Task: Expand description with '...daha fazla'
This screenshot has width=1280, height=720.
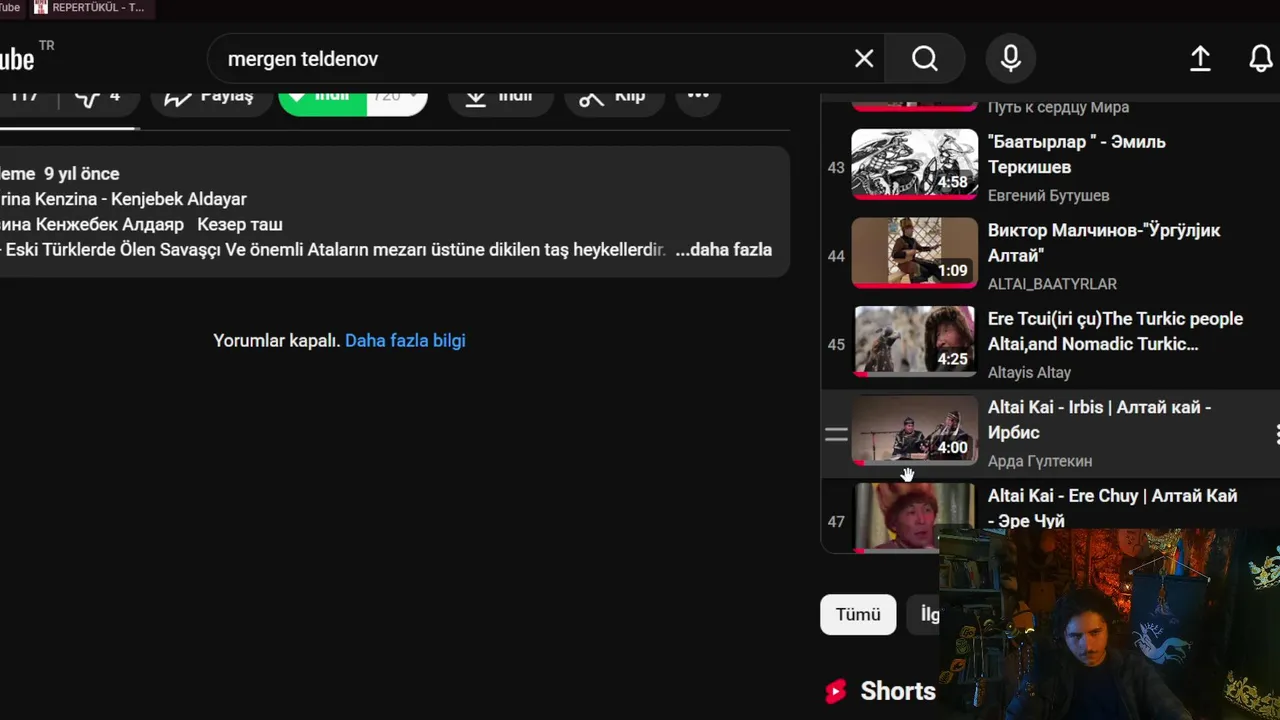Action: pyautogui.click(x=723, y=250)
